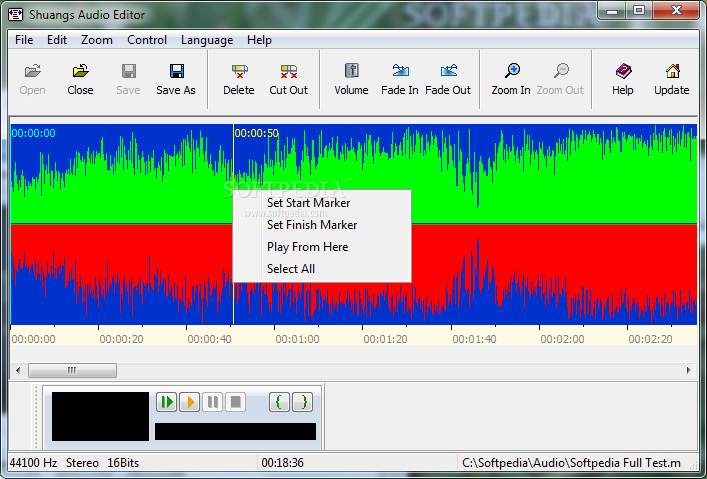Close the Shuangs Audio Editor window
The image size is (707, 479).
[x=676, y=11]
